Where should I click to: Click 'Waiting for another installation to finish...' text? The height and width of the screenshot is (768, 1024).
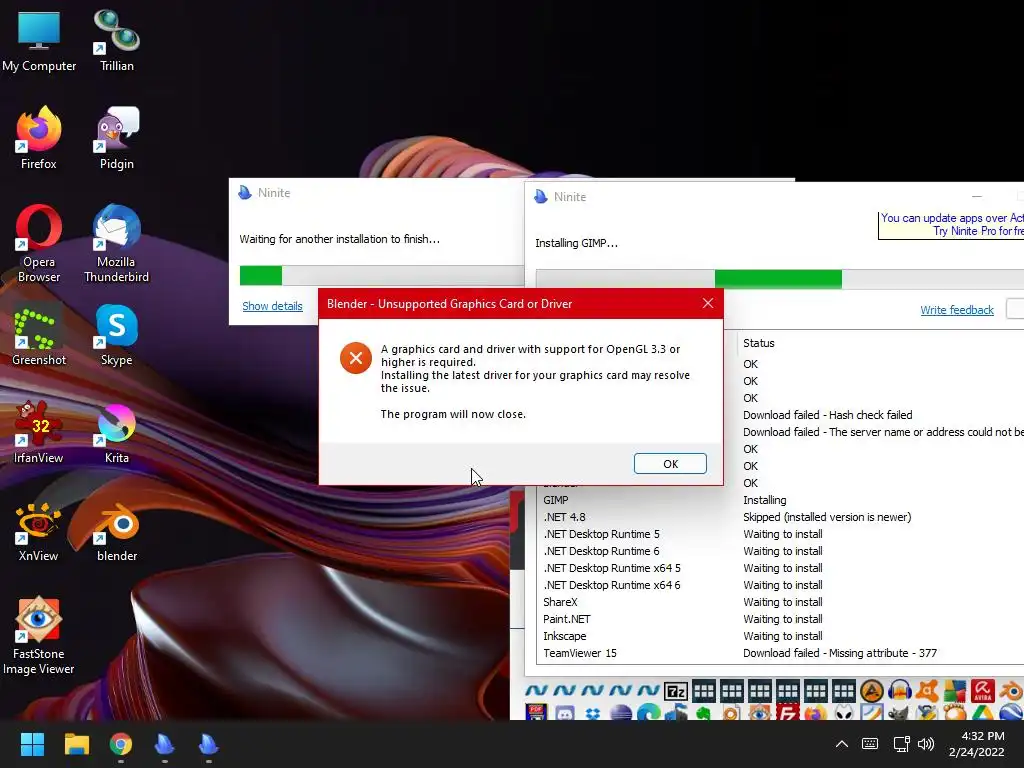pos(340,239)
